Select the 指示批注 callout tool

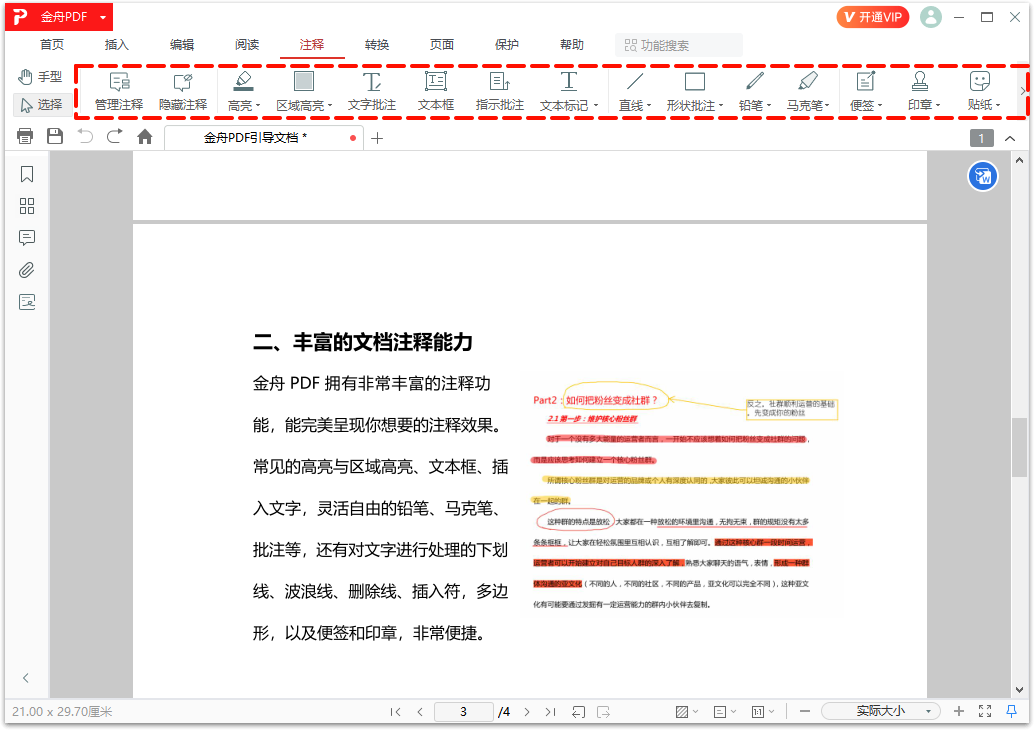click(x=500, y=92)
